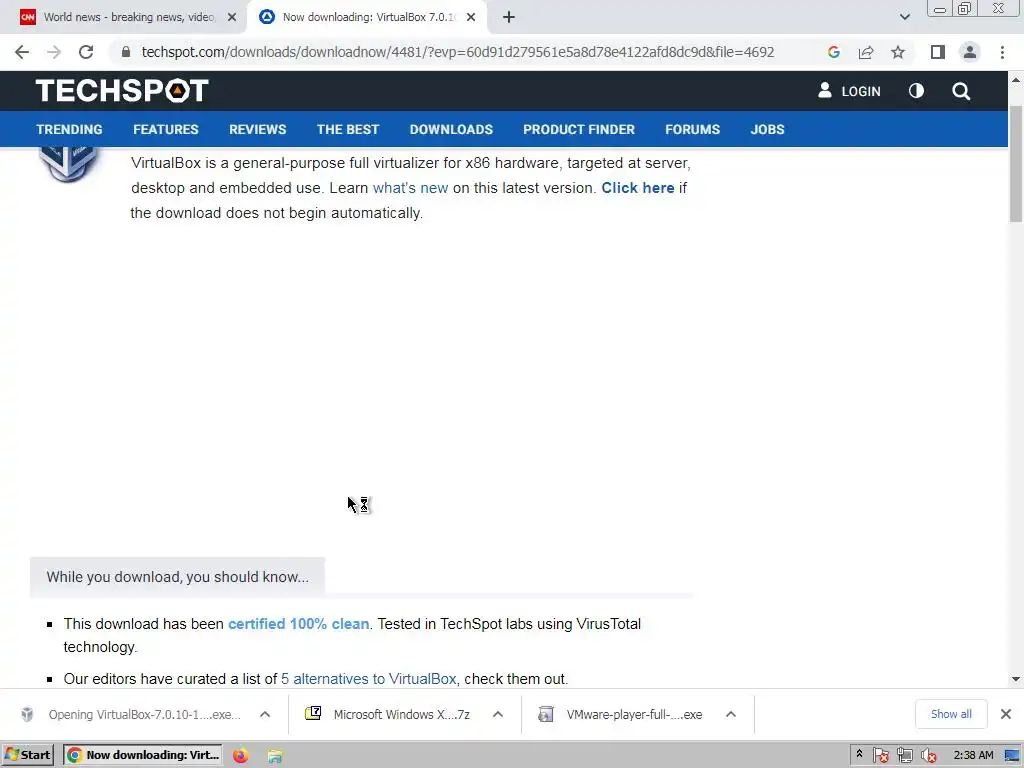1024x768 pixels.
Task: Bookmark this page with the star icon
Action: tap(898, 52)
